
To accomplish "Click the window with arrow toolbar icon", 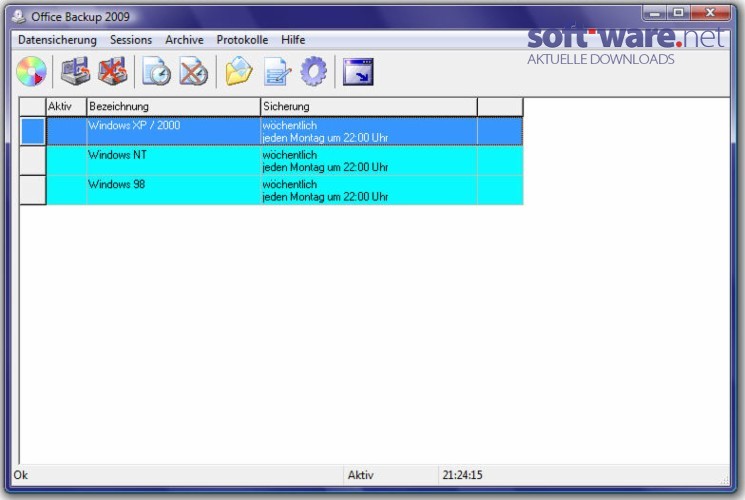I will coord(358,72).
